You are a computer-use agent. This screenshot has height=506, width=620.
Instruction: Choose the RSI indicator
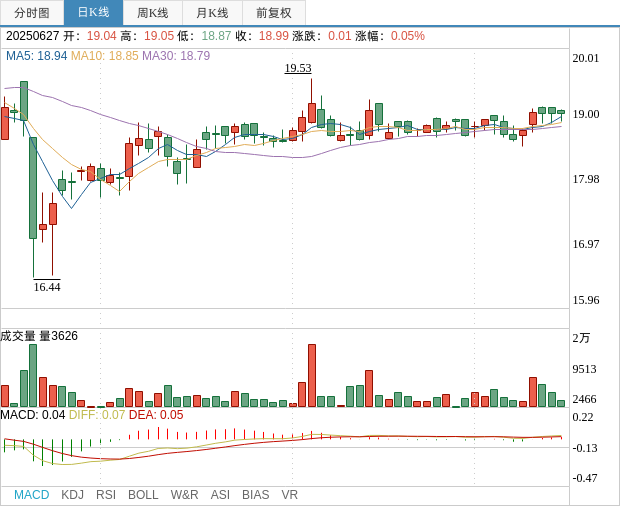[x=106, y=495]
